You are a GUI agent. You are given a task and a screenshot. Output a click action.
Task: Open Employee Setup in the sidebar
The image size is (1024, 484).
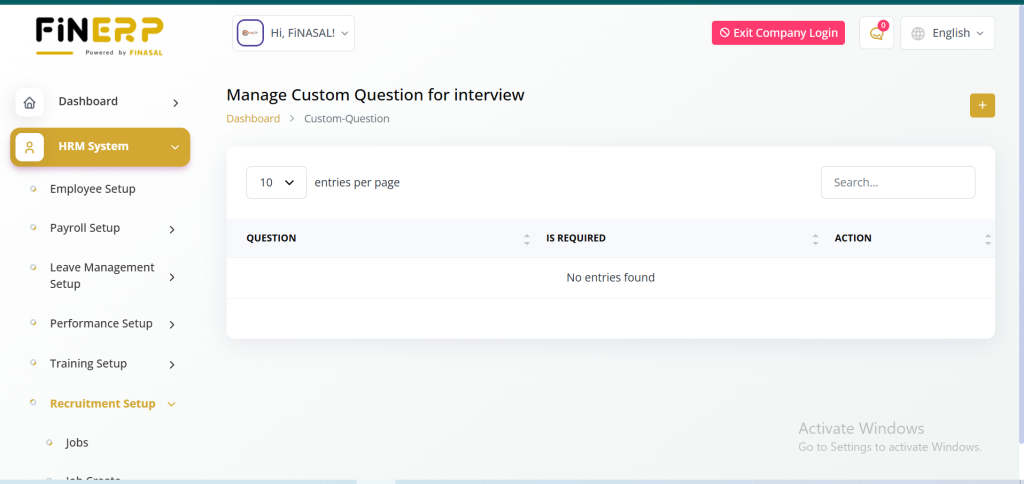tap(92, 189)
